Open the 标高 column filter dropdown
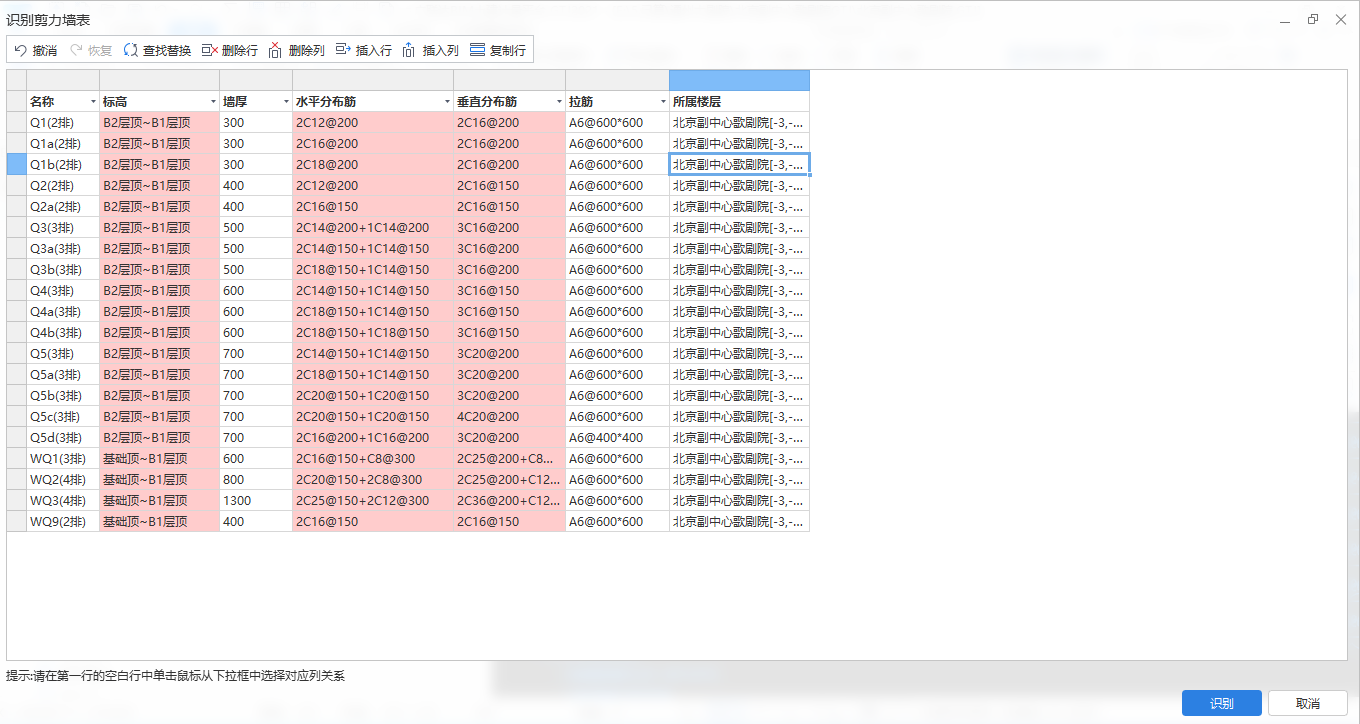The width and height of the screenshot is (1360, 724). [x=213, y=102]
